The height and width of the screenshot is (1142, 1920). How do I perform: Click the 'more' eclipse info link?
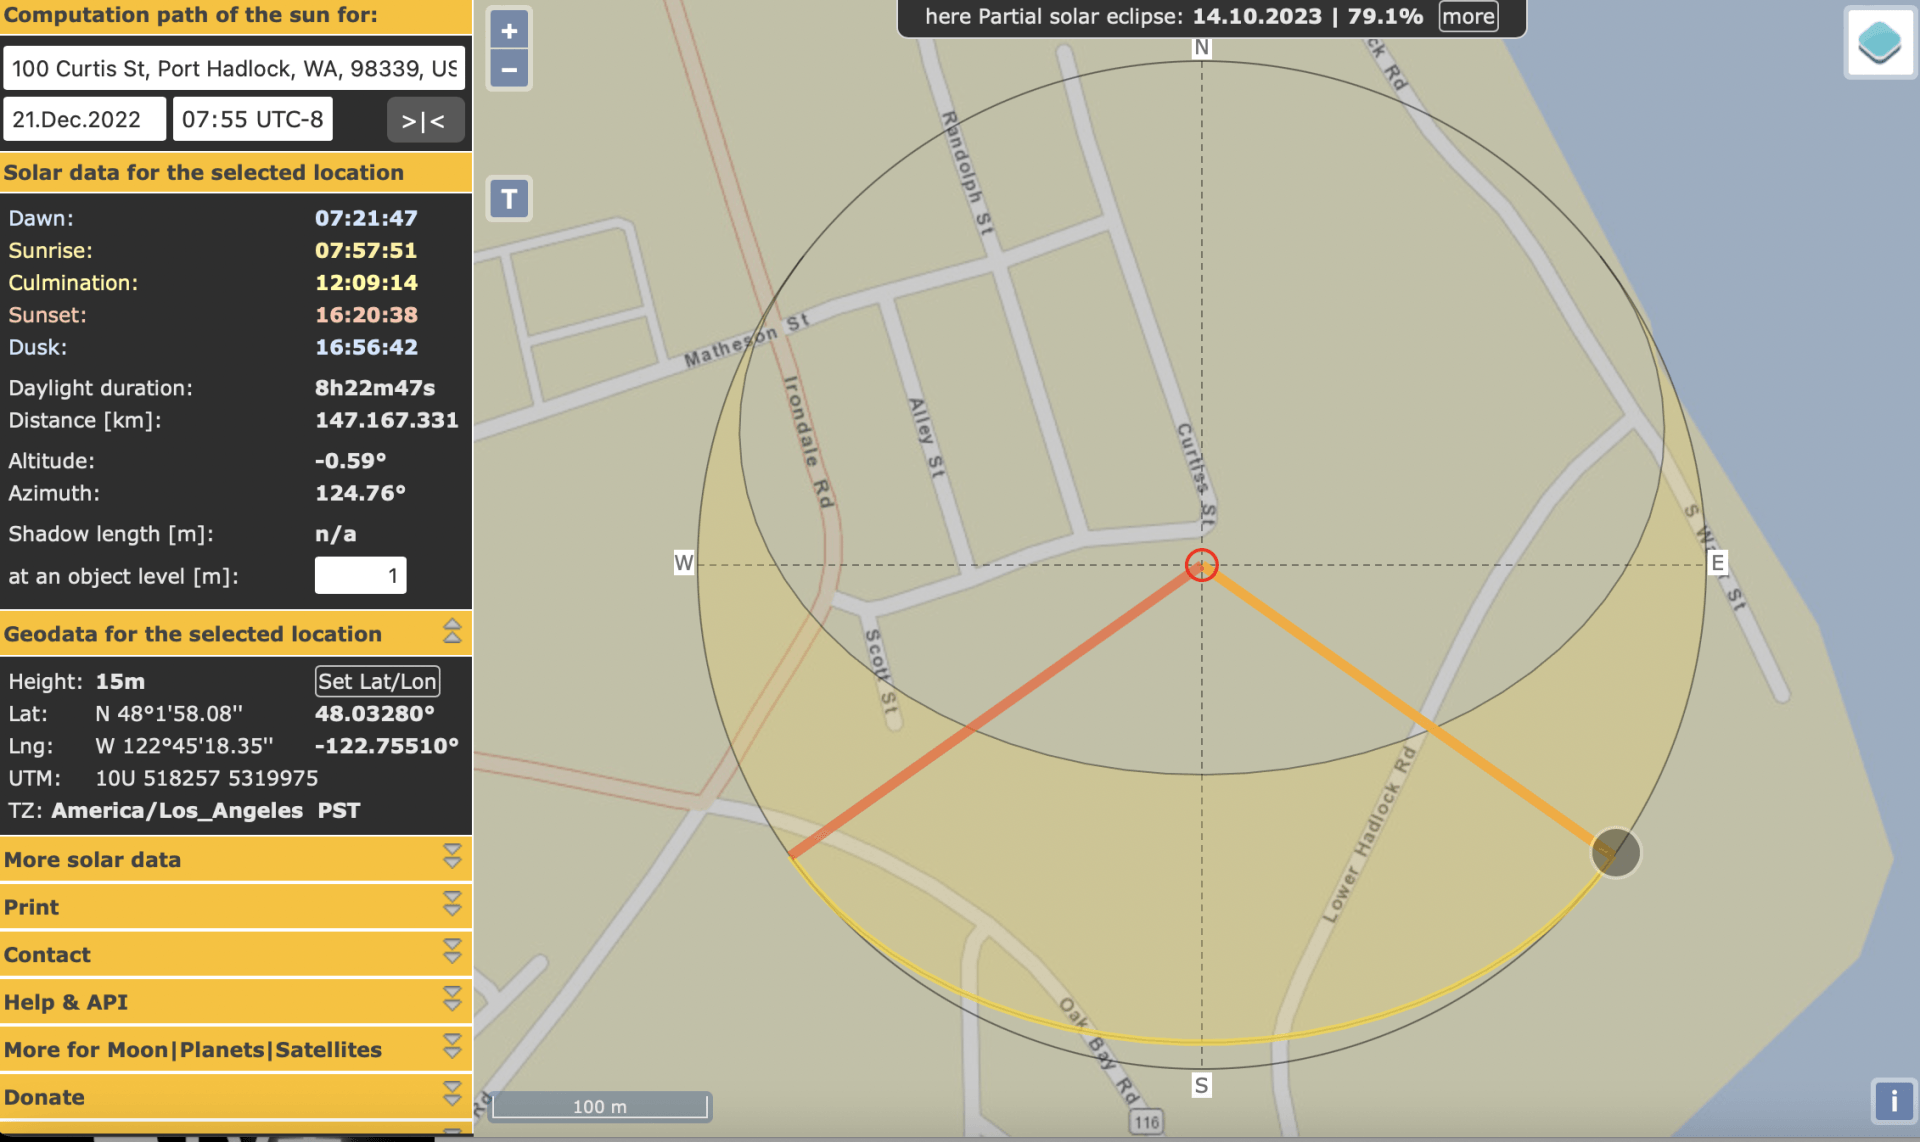[x=1467, y=16]
